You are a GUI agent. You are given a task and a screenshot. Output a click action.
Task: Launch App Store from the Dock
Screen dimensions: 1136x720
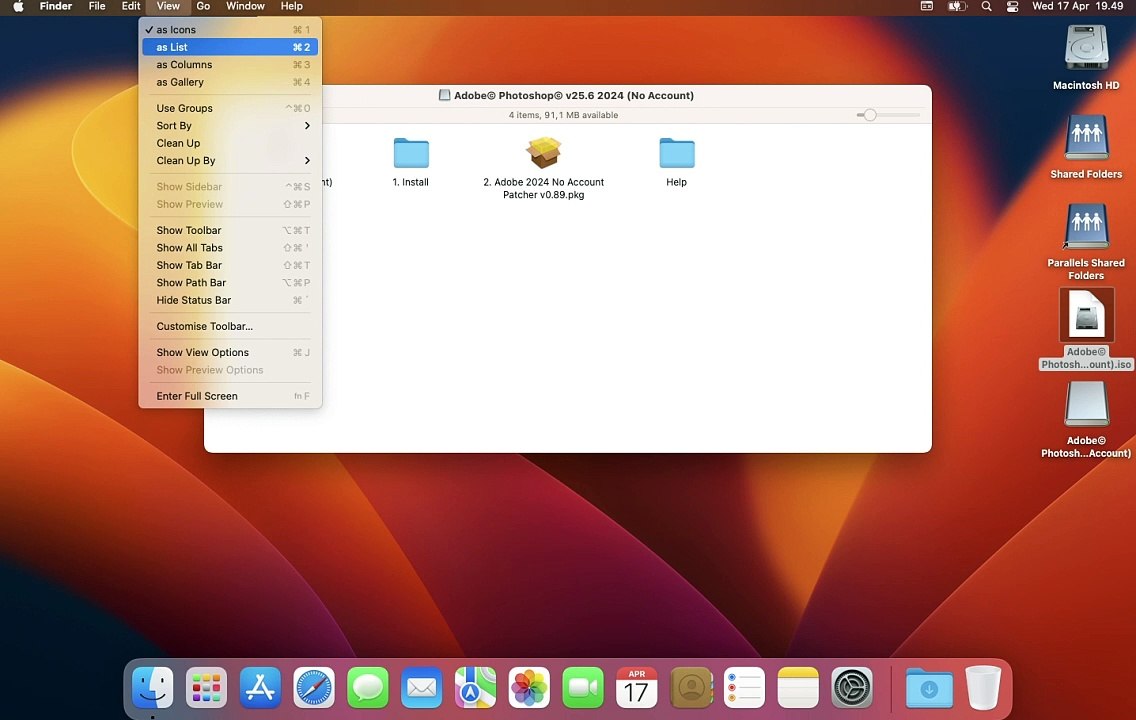pyautogui.click(x=260, y=687)
